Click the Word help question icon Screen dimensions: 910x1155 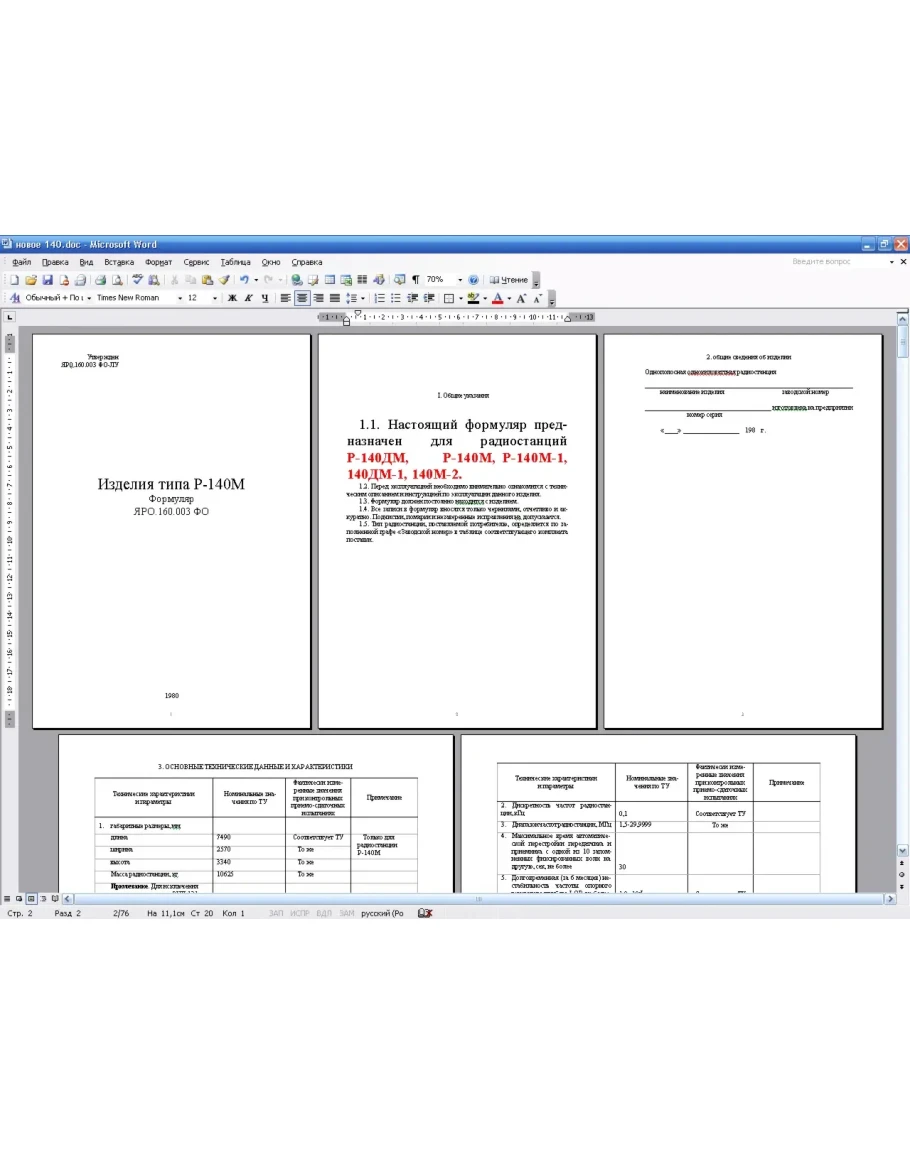pos(474,280)
